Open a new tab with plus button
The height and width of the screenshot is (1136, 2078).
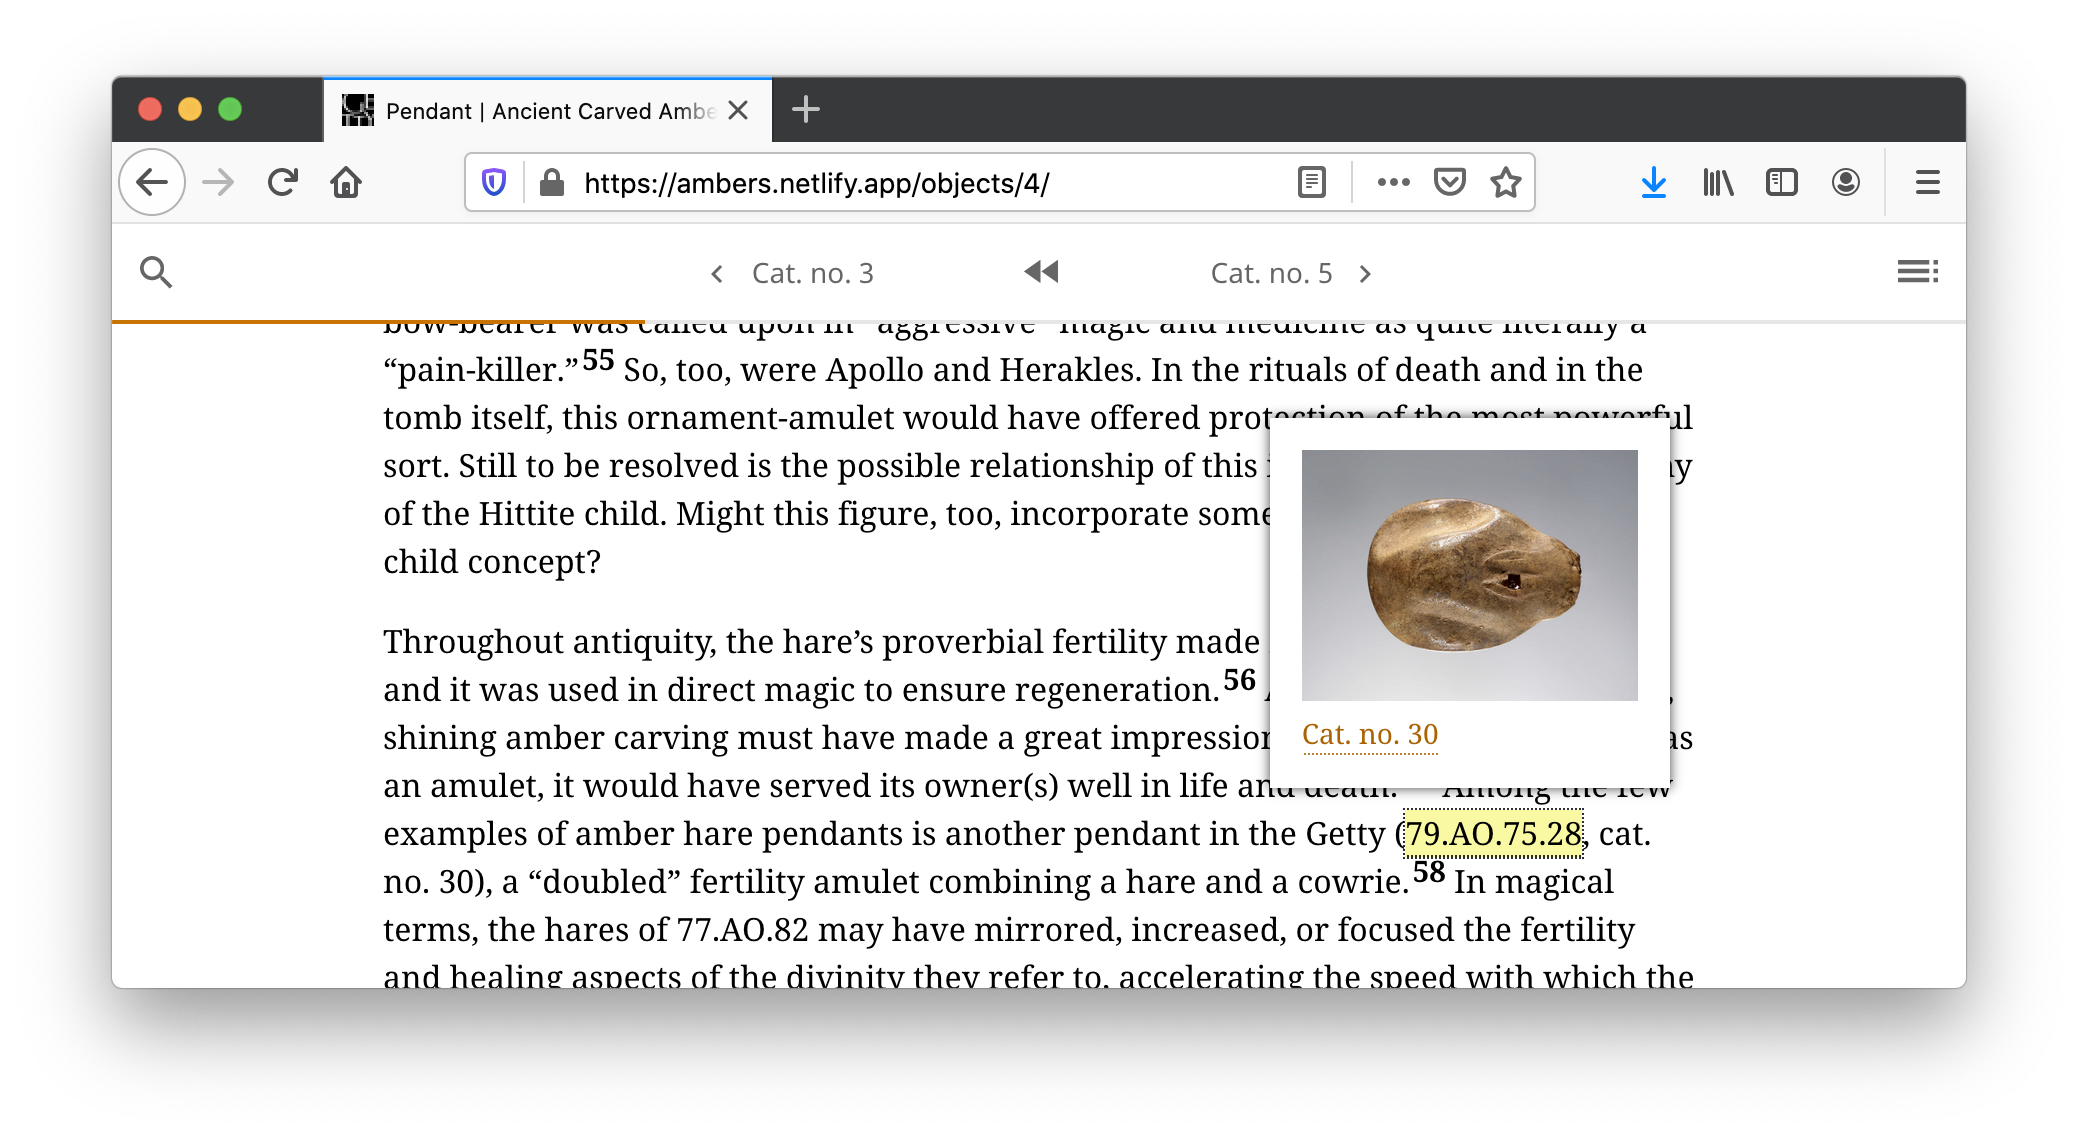pyautogui.click(x=805, y=110)
